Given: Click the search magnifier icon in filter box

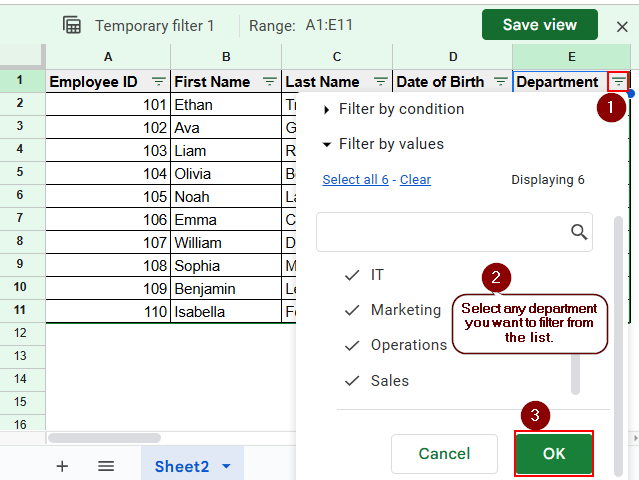Looking at the screenshot, I should 579,232.
